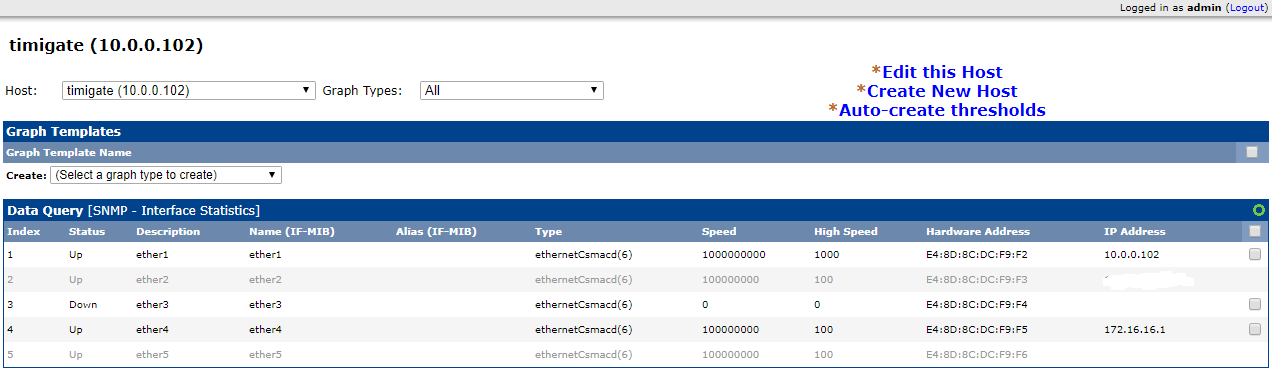Open the Auto-create thresholds link
Screen dimensions: 1272x368
pyautogui.click(x=942, y=110)
